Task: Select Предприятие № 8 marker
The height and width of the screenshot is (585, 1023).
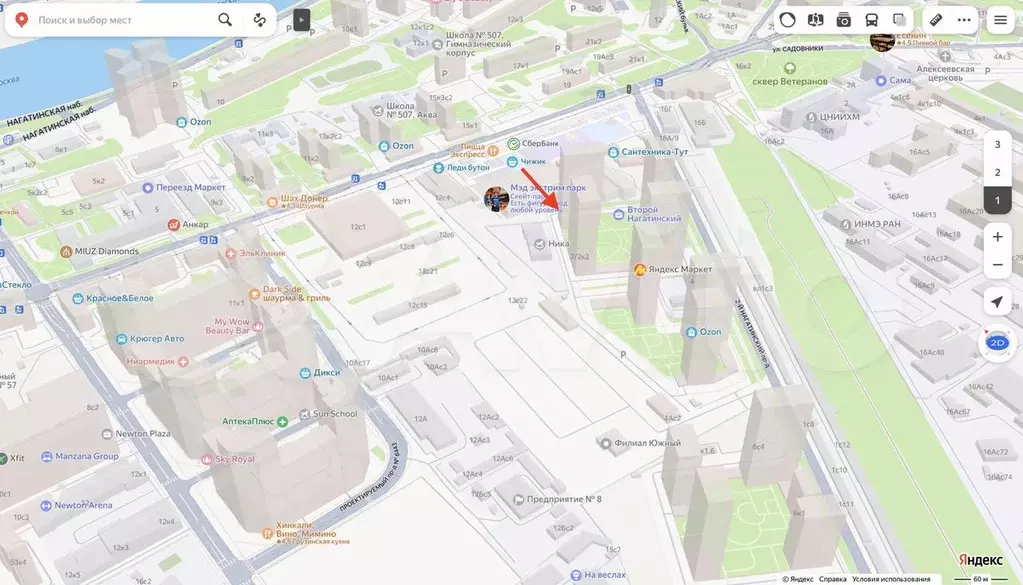Action: tap(519, 500)
